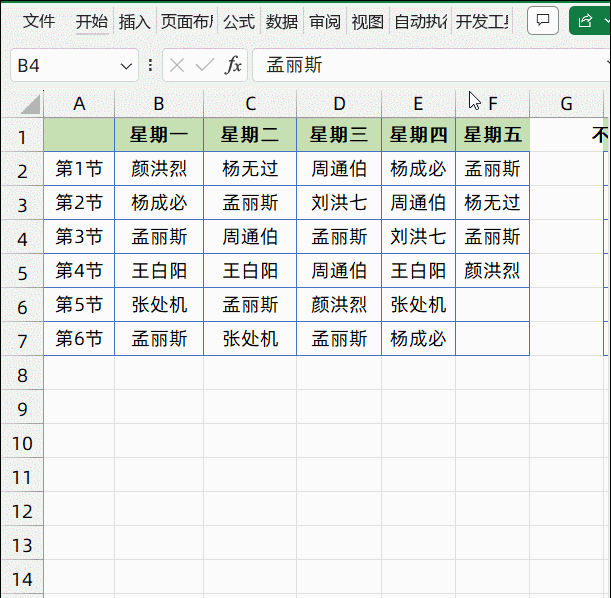
Task: Open the comments pane icon
Action: coord(543,21)
